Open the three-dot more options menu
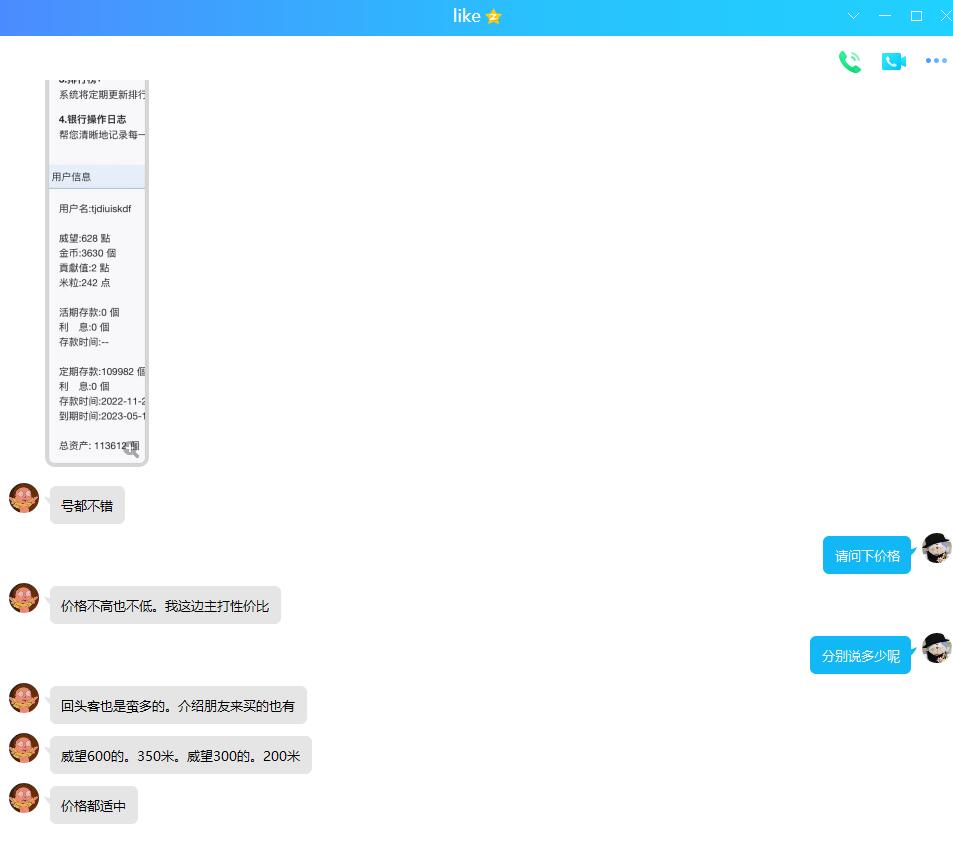The width and height of the screenshot is (953, 847). [936, 62]
